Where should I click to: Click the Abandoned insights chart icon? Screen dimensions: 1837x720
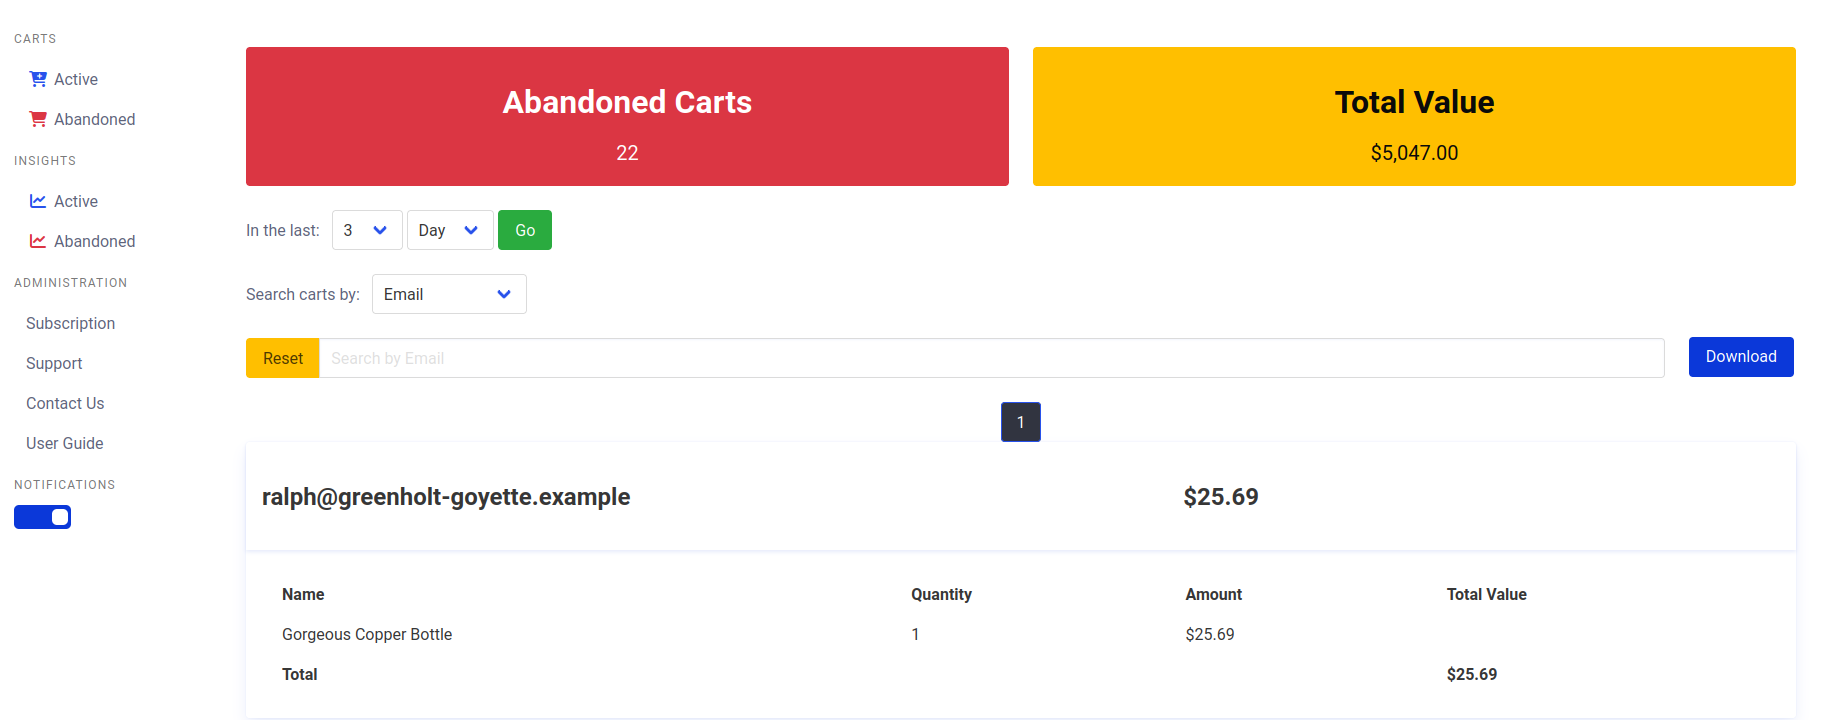38,241
